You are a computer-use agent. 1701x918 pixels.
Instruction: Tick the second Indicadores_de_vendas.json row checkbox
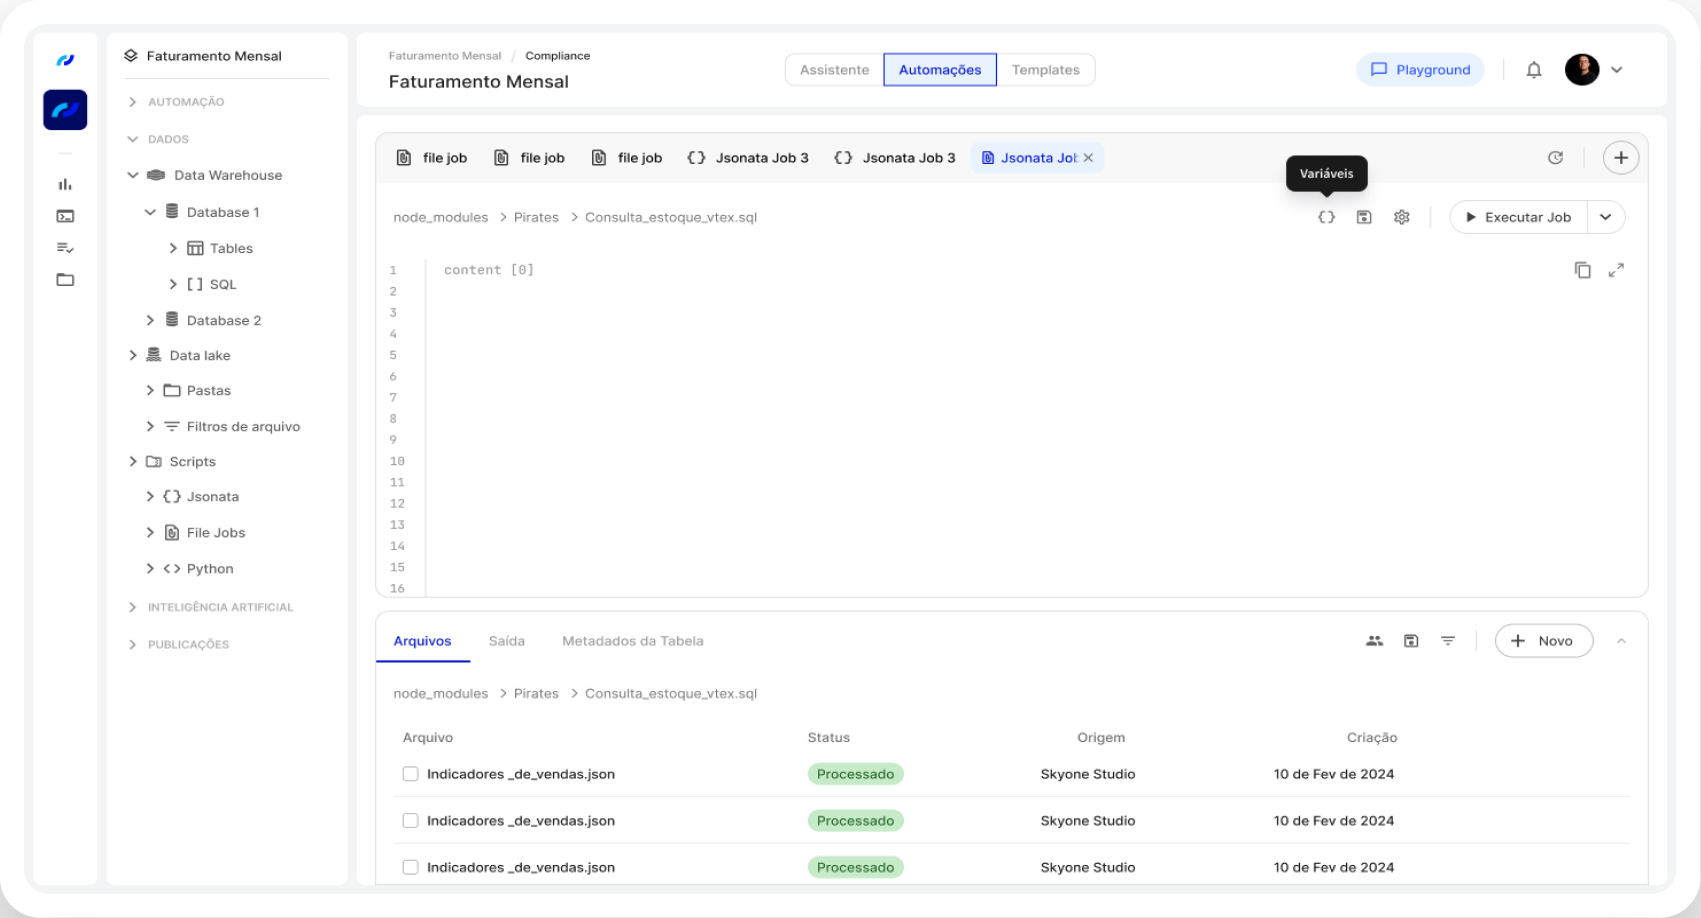point(410,821)
